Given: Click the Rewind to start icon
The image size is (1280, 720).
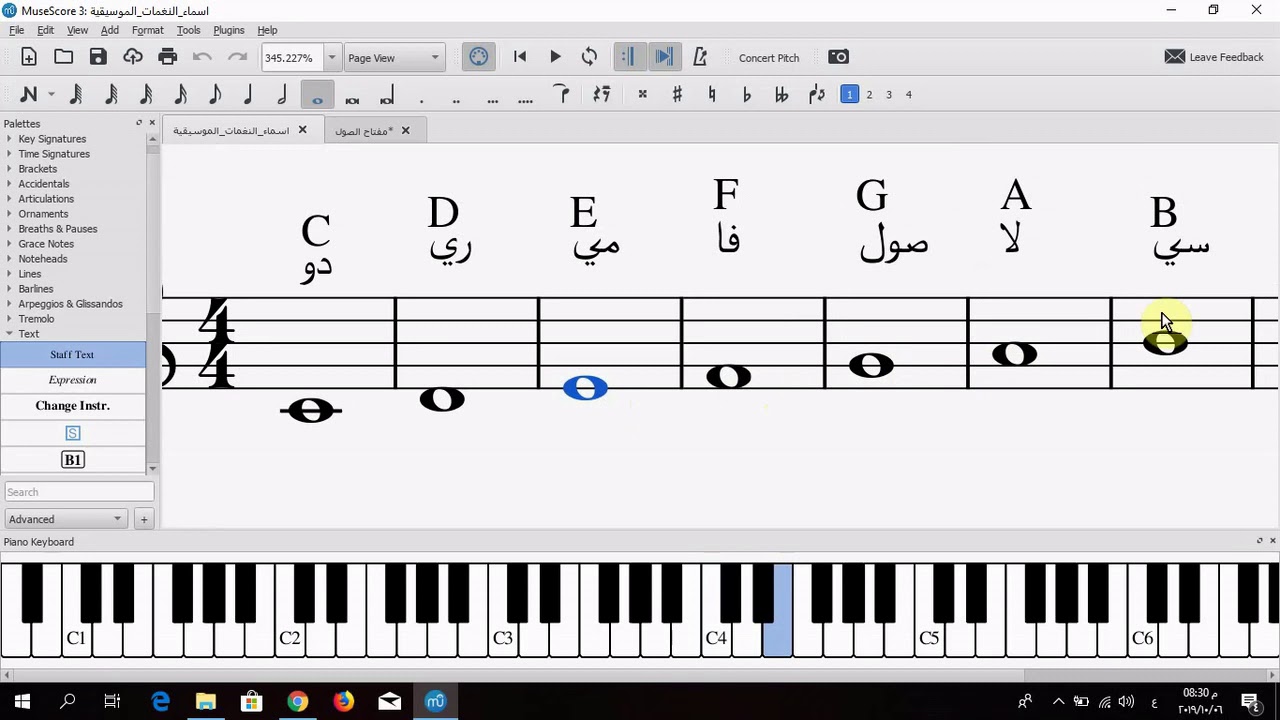Looking at the screenshot, I should (520, 57).
